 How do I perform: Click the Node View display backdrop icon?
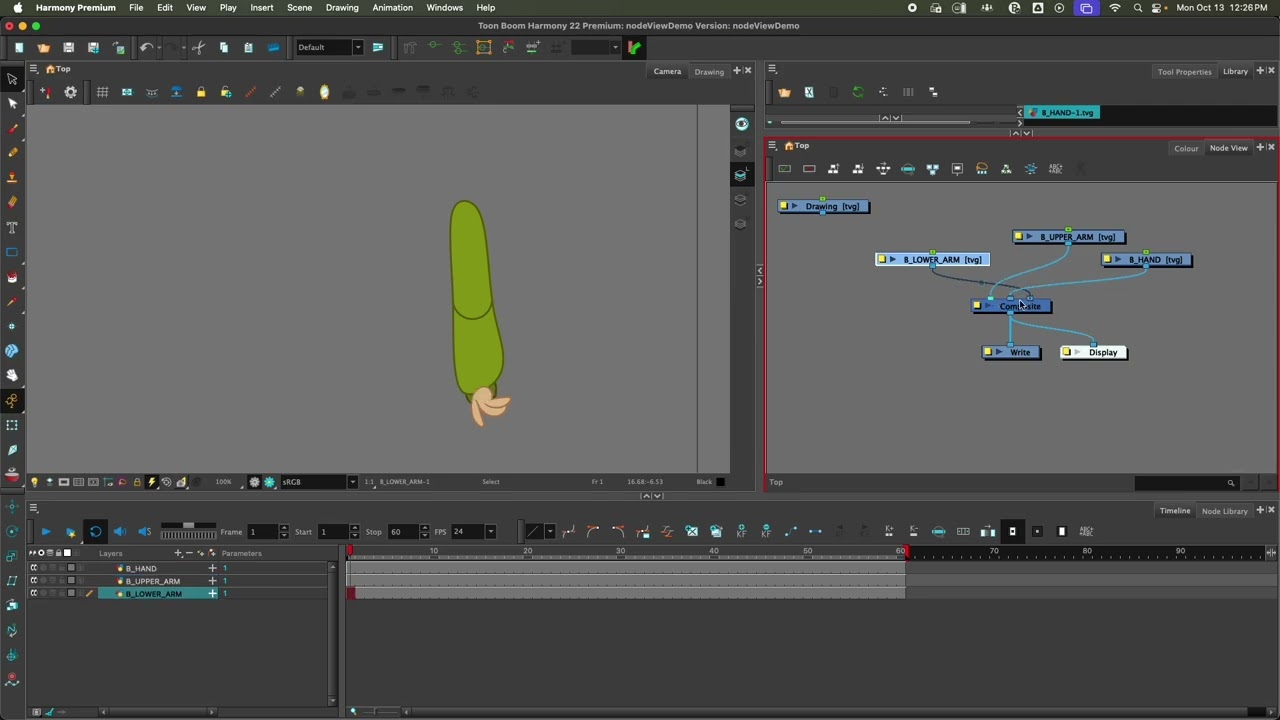pos(957,169)
